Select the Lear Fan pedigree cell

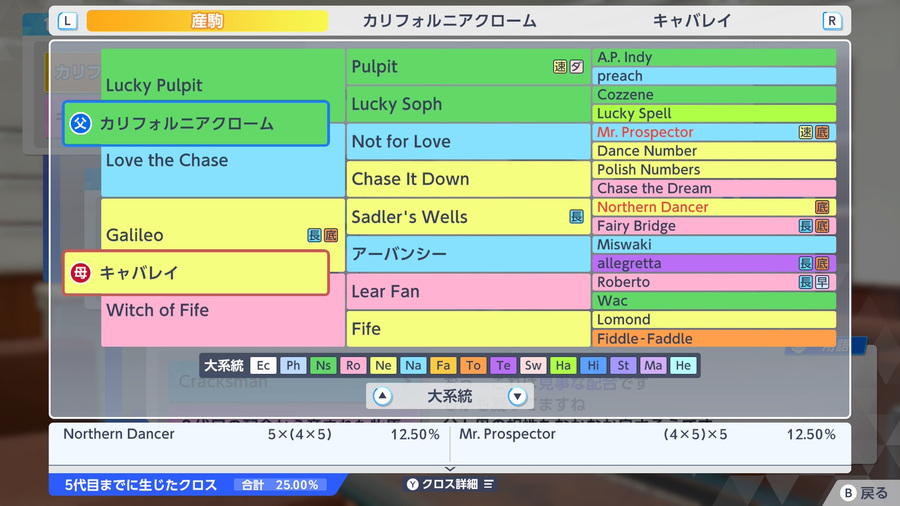pos(468,291)
